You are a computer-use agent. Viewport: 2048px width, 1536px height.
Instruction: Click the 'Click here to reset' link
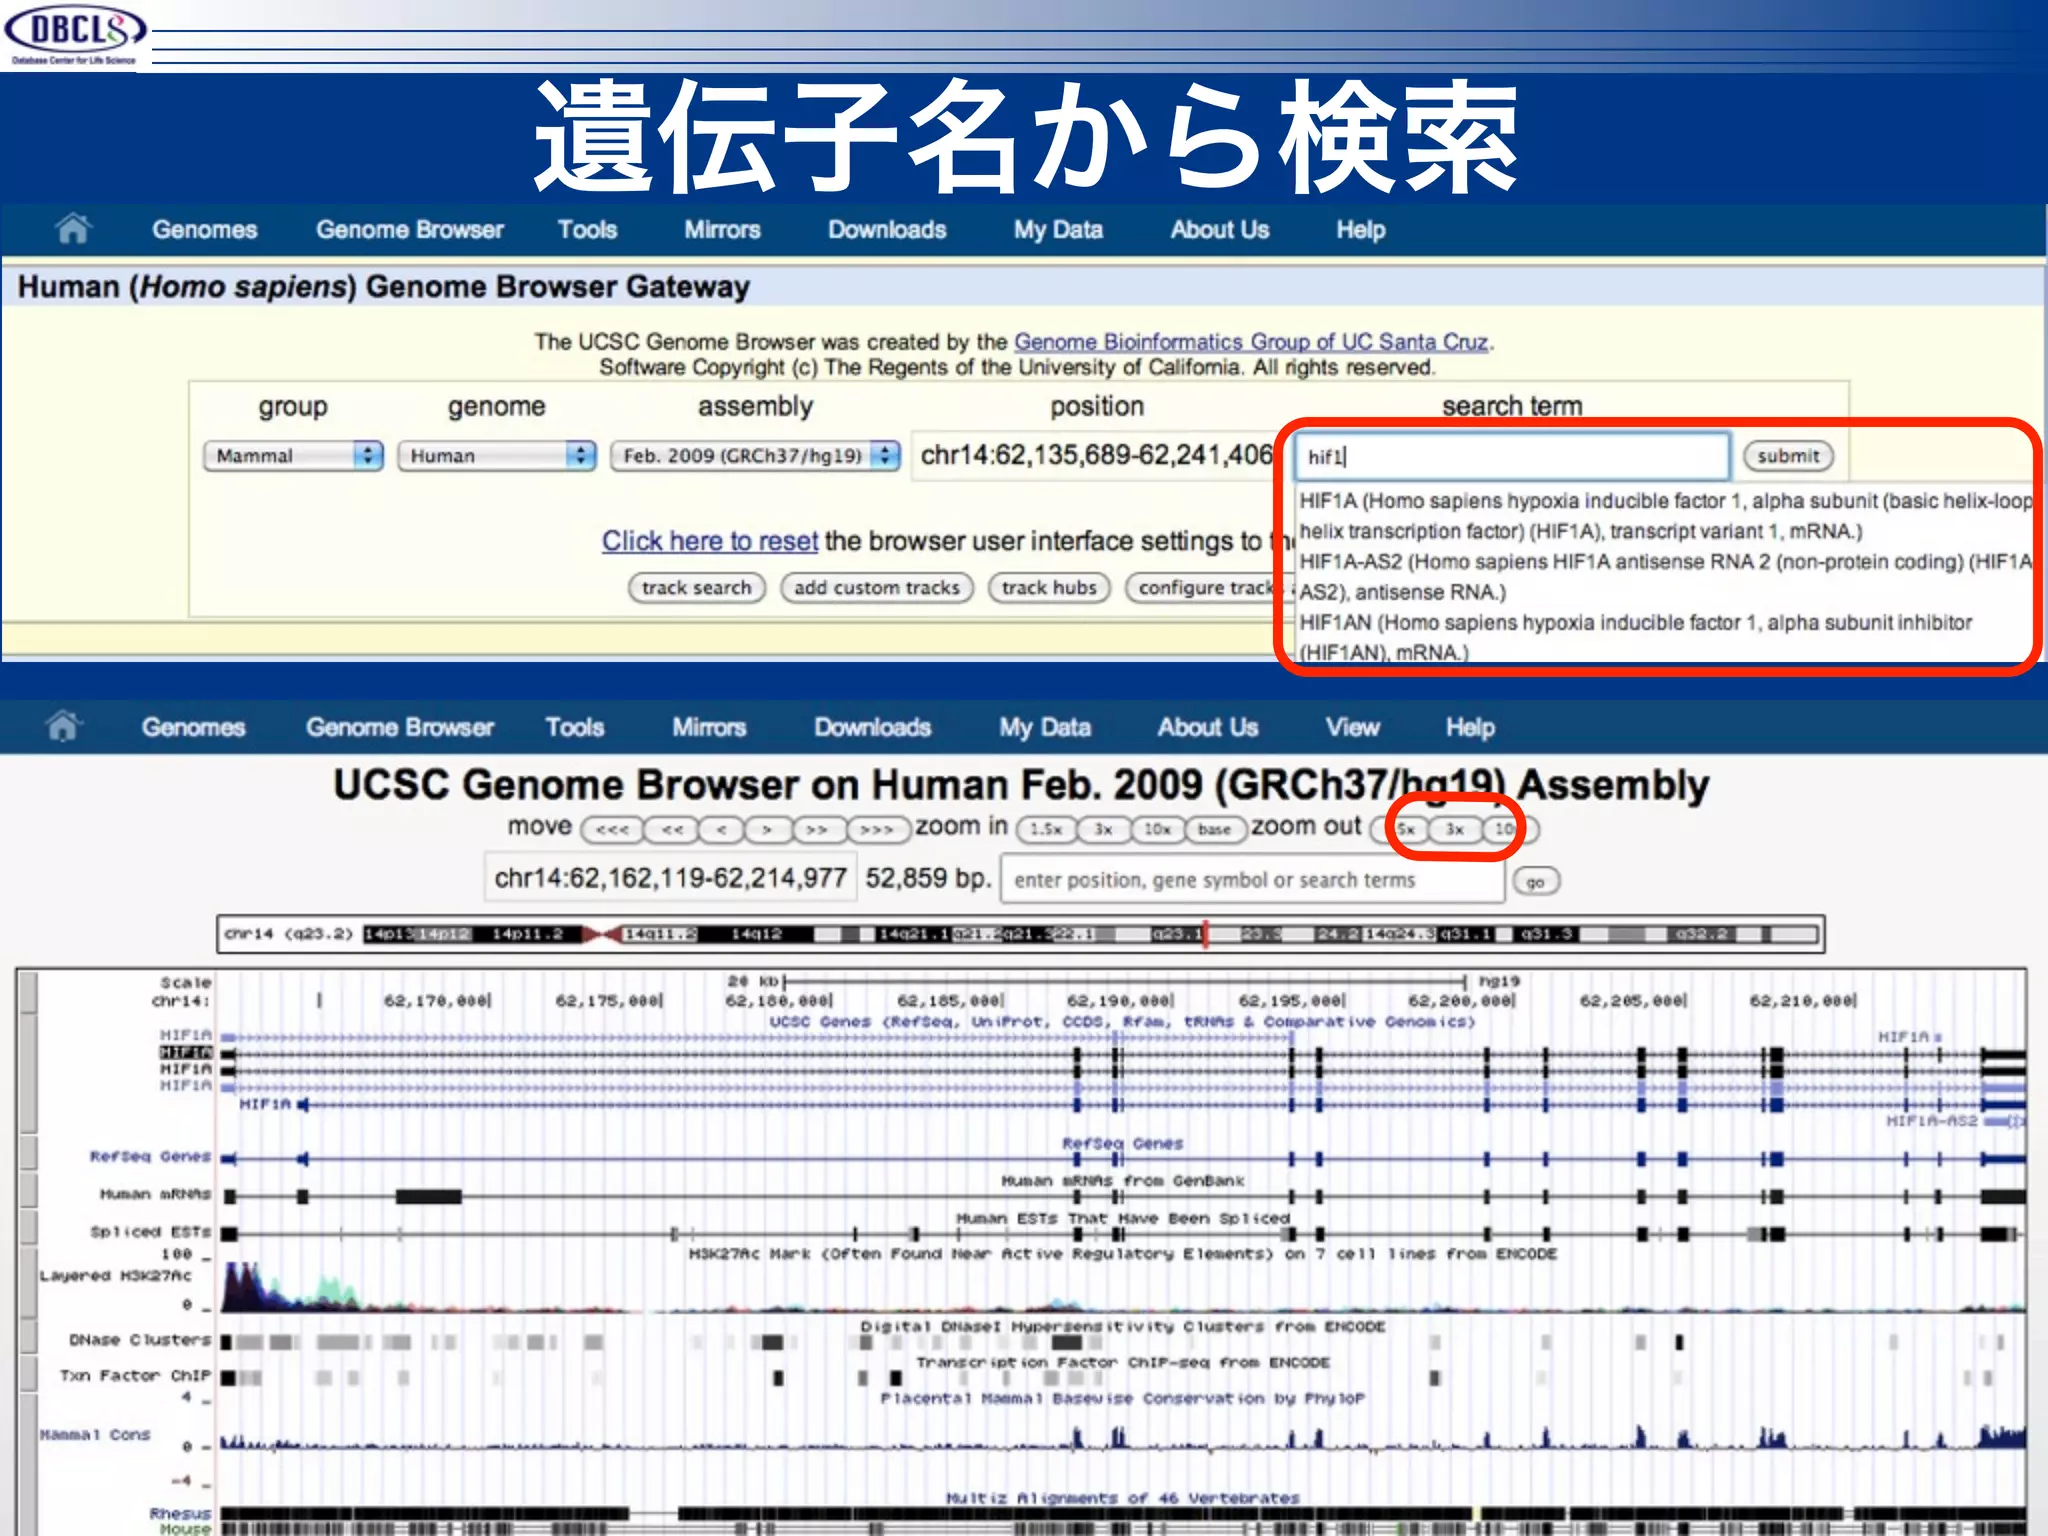(710, 541)
